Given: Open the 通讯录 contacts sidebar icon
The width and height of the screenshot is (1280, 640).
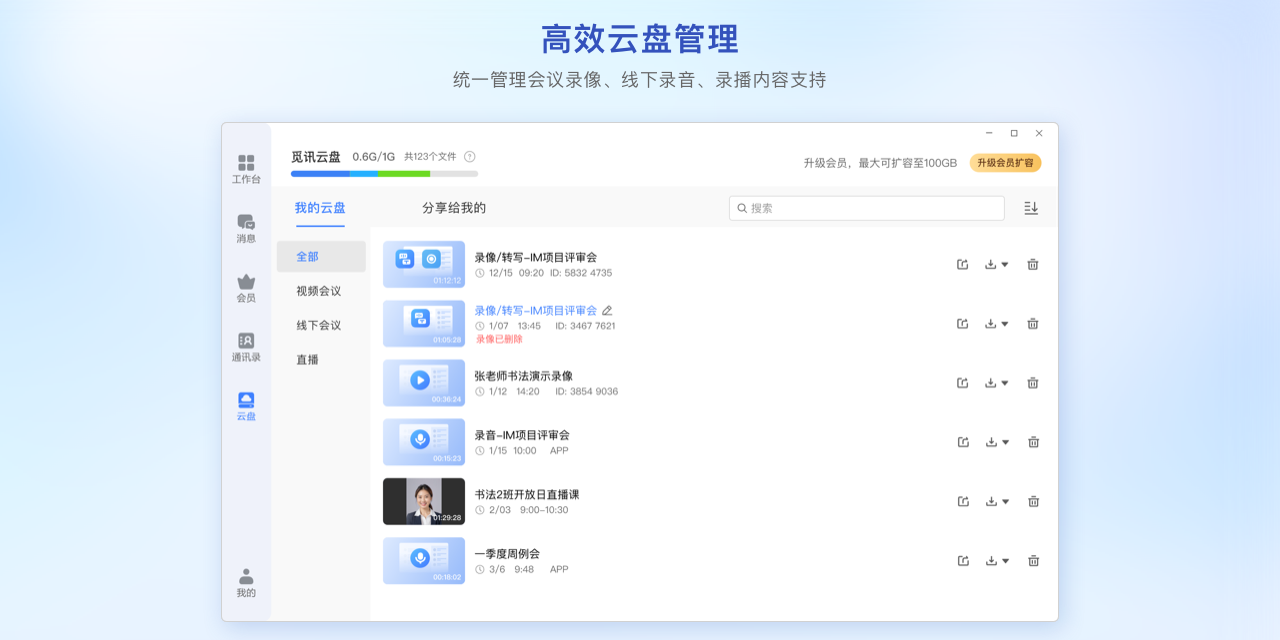Looking at the screenshot, I should tap(246, 346).
